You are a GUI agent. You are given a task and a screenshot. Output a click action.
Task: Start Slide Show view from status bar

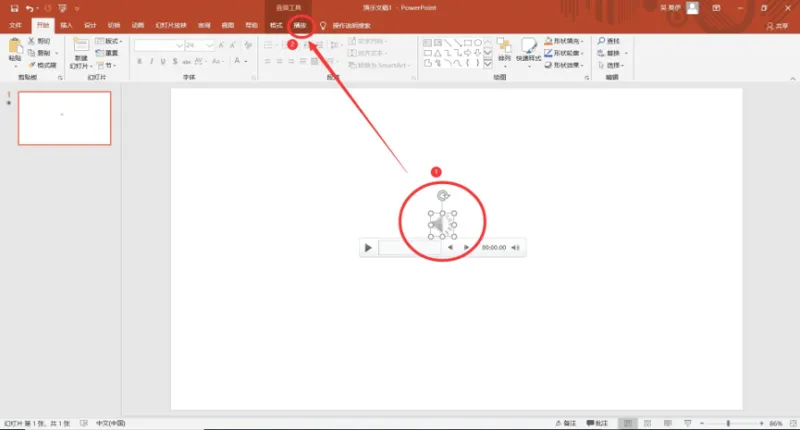(688, 423)
